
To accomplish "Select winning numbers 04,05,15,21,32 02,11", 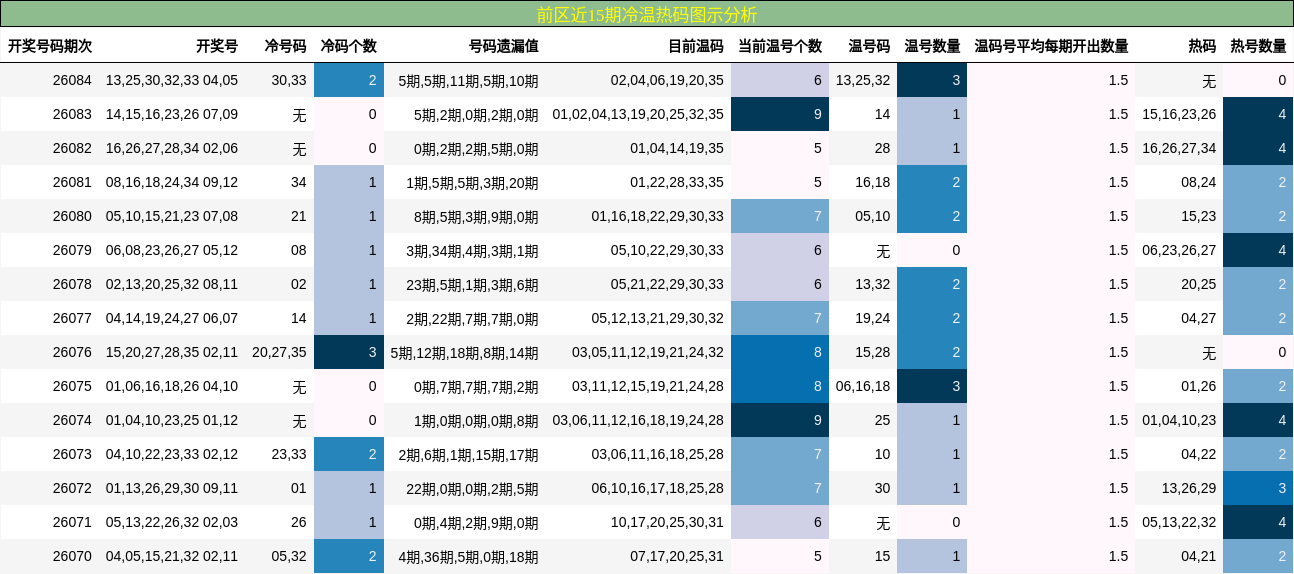I will click(172, 556).
